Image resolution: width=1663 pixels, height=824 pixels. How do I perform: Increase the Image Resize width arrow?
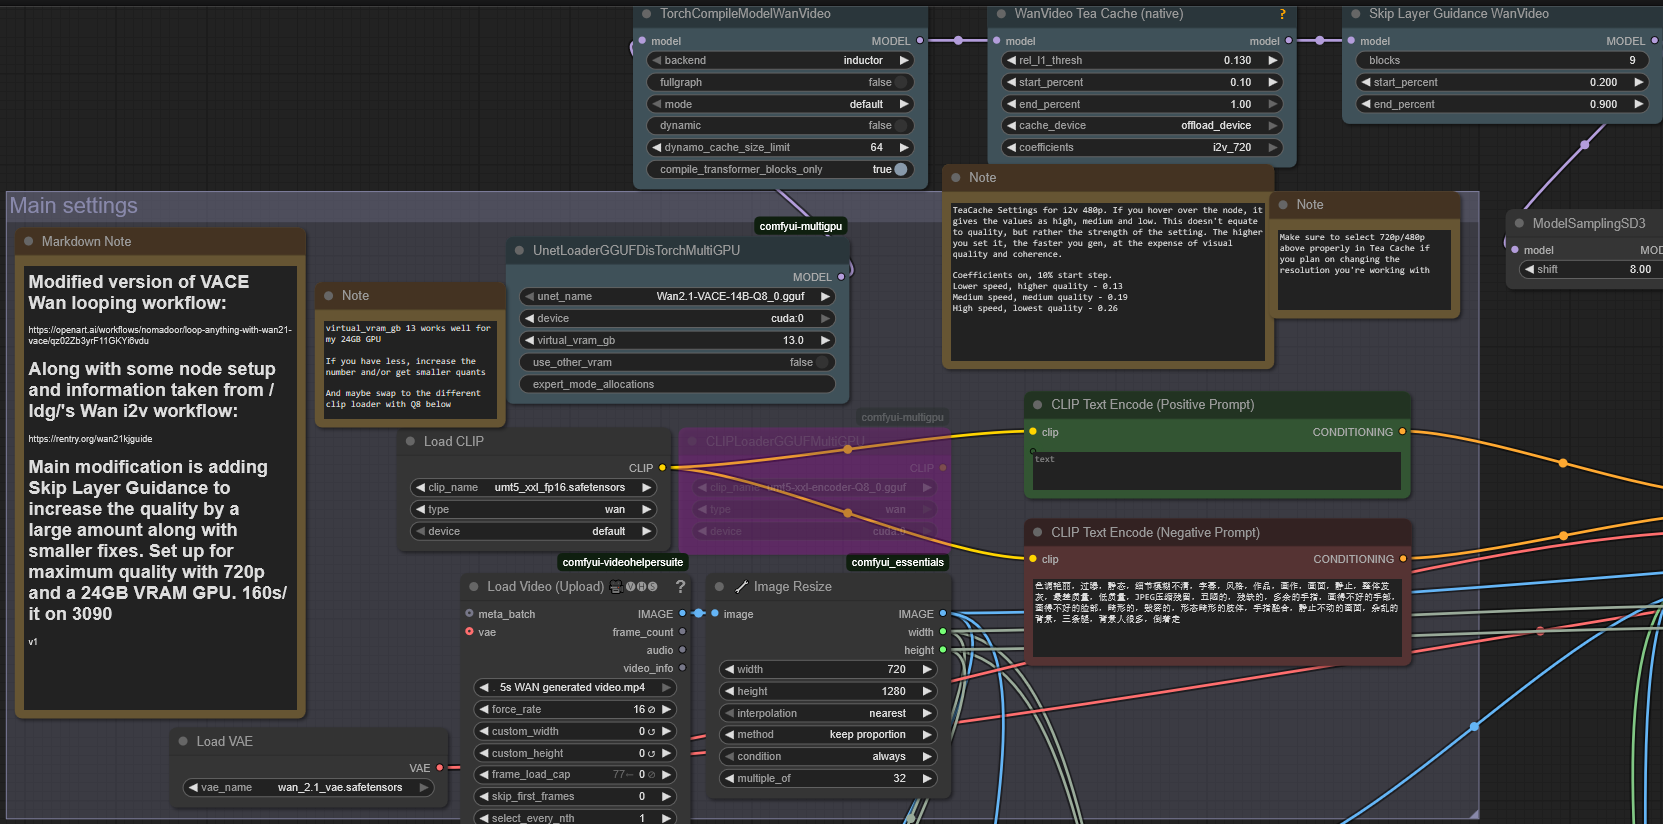pos(927,670)
